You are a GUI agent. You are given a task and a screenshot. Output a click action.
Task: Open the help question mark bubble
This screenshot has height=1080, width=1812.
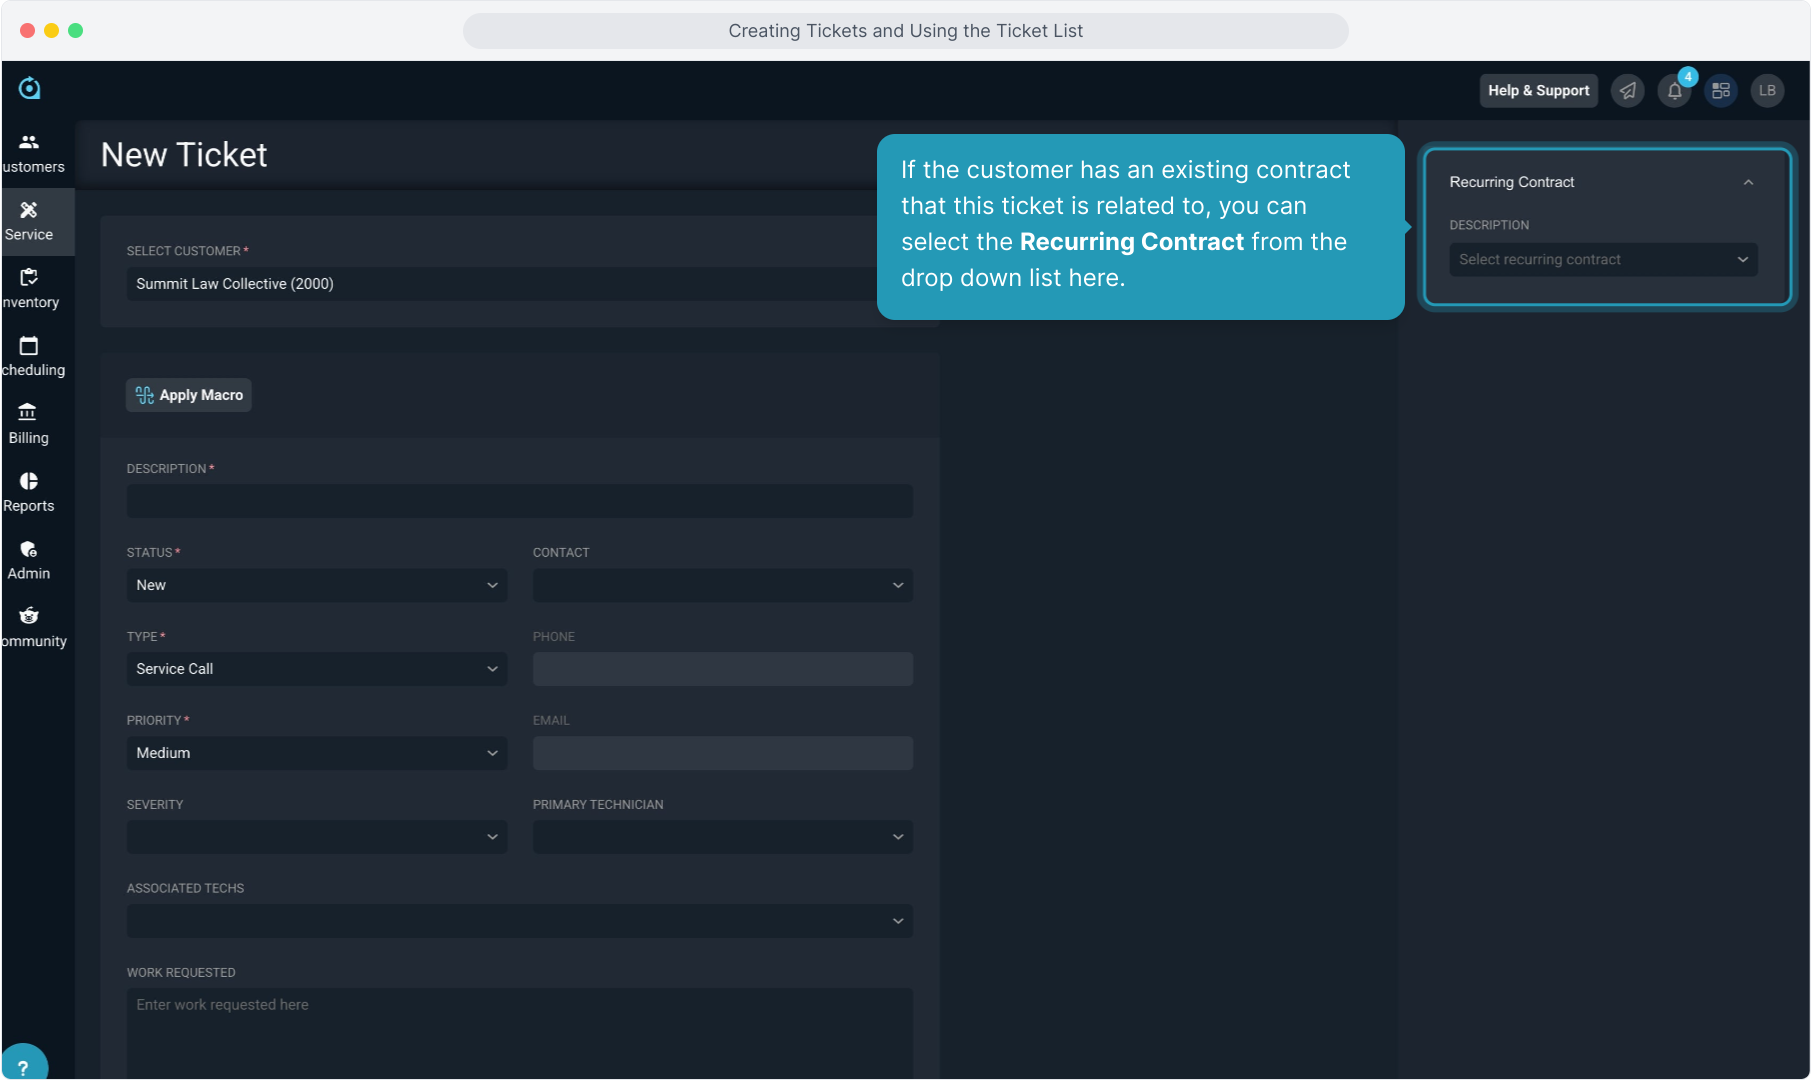23,1066
